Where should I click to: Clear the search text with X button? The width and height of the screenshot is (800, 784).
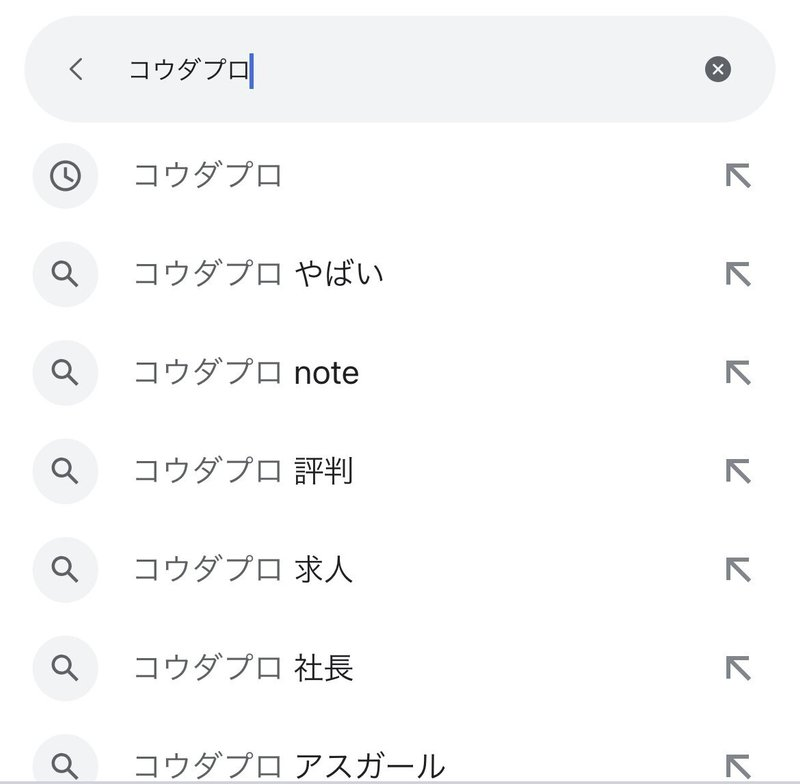pos(717,69)
